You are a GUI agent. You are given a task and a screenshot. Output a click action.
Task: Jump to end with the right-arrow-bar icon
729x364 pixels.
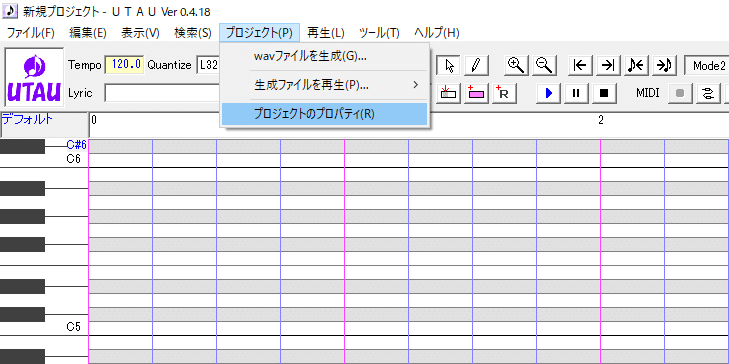tap(608, 66)
